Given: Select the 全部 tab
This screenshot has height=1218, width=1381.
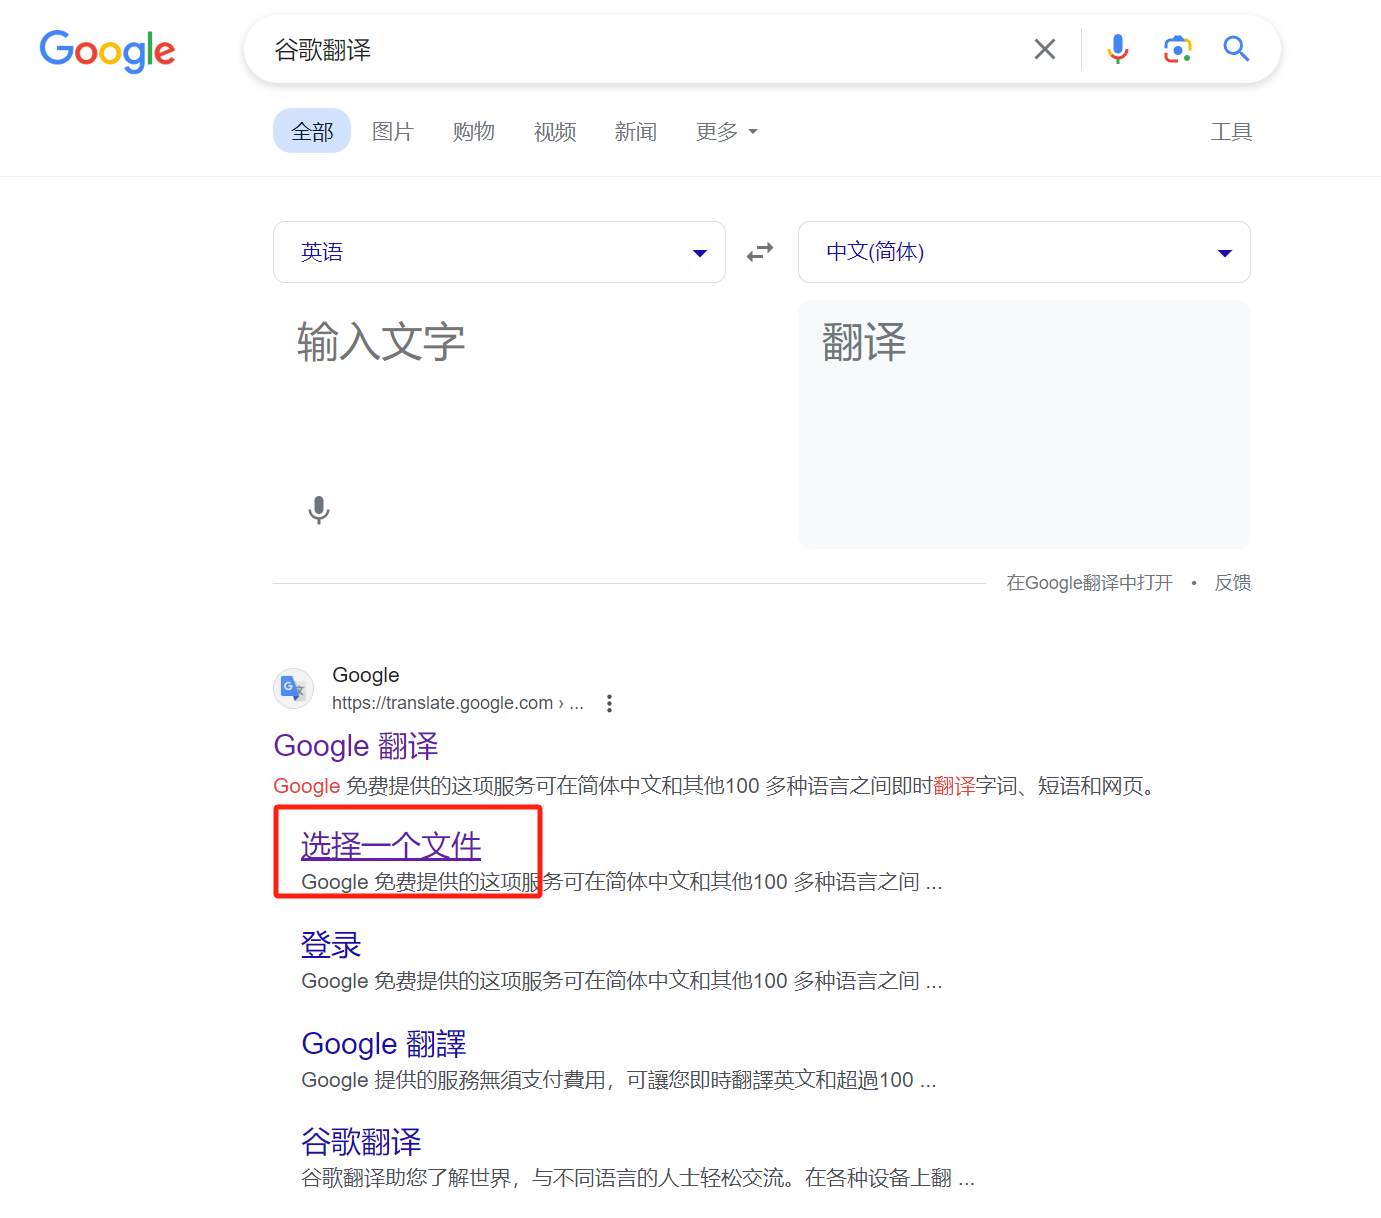Looking at the screenshot, I should (312, 131).
